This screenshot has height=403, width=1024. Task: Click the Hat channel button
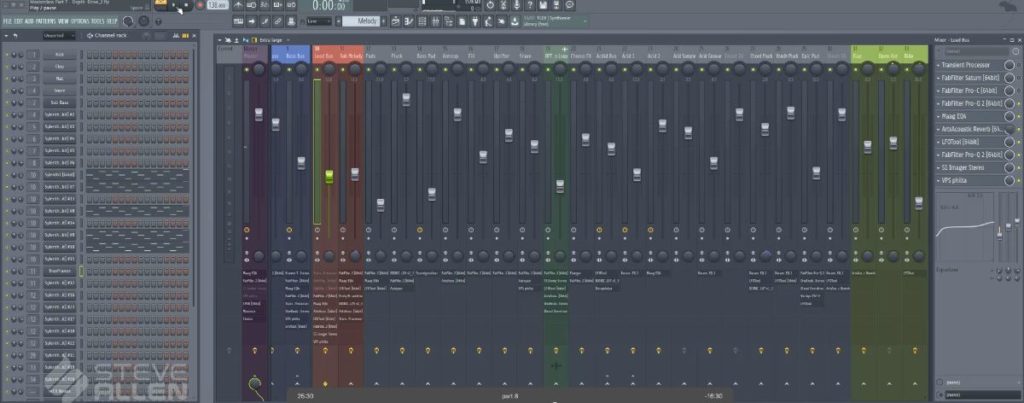59,78
